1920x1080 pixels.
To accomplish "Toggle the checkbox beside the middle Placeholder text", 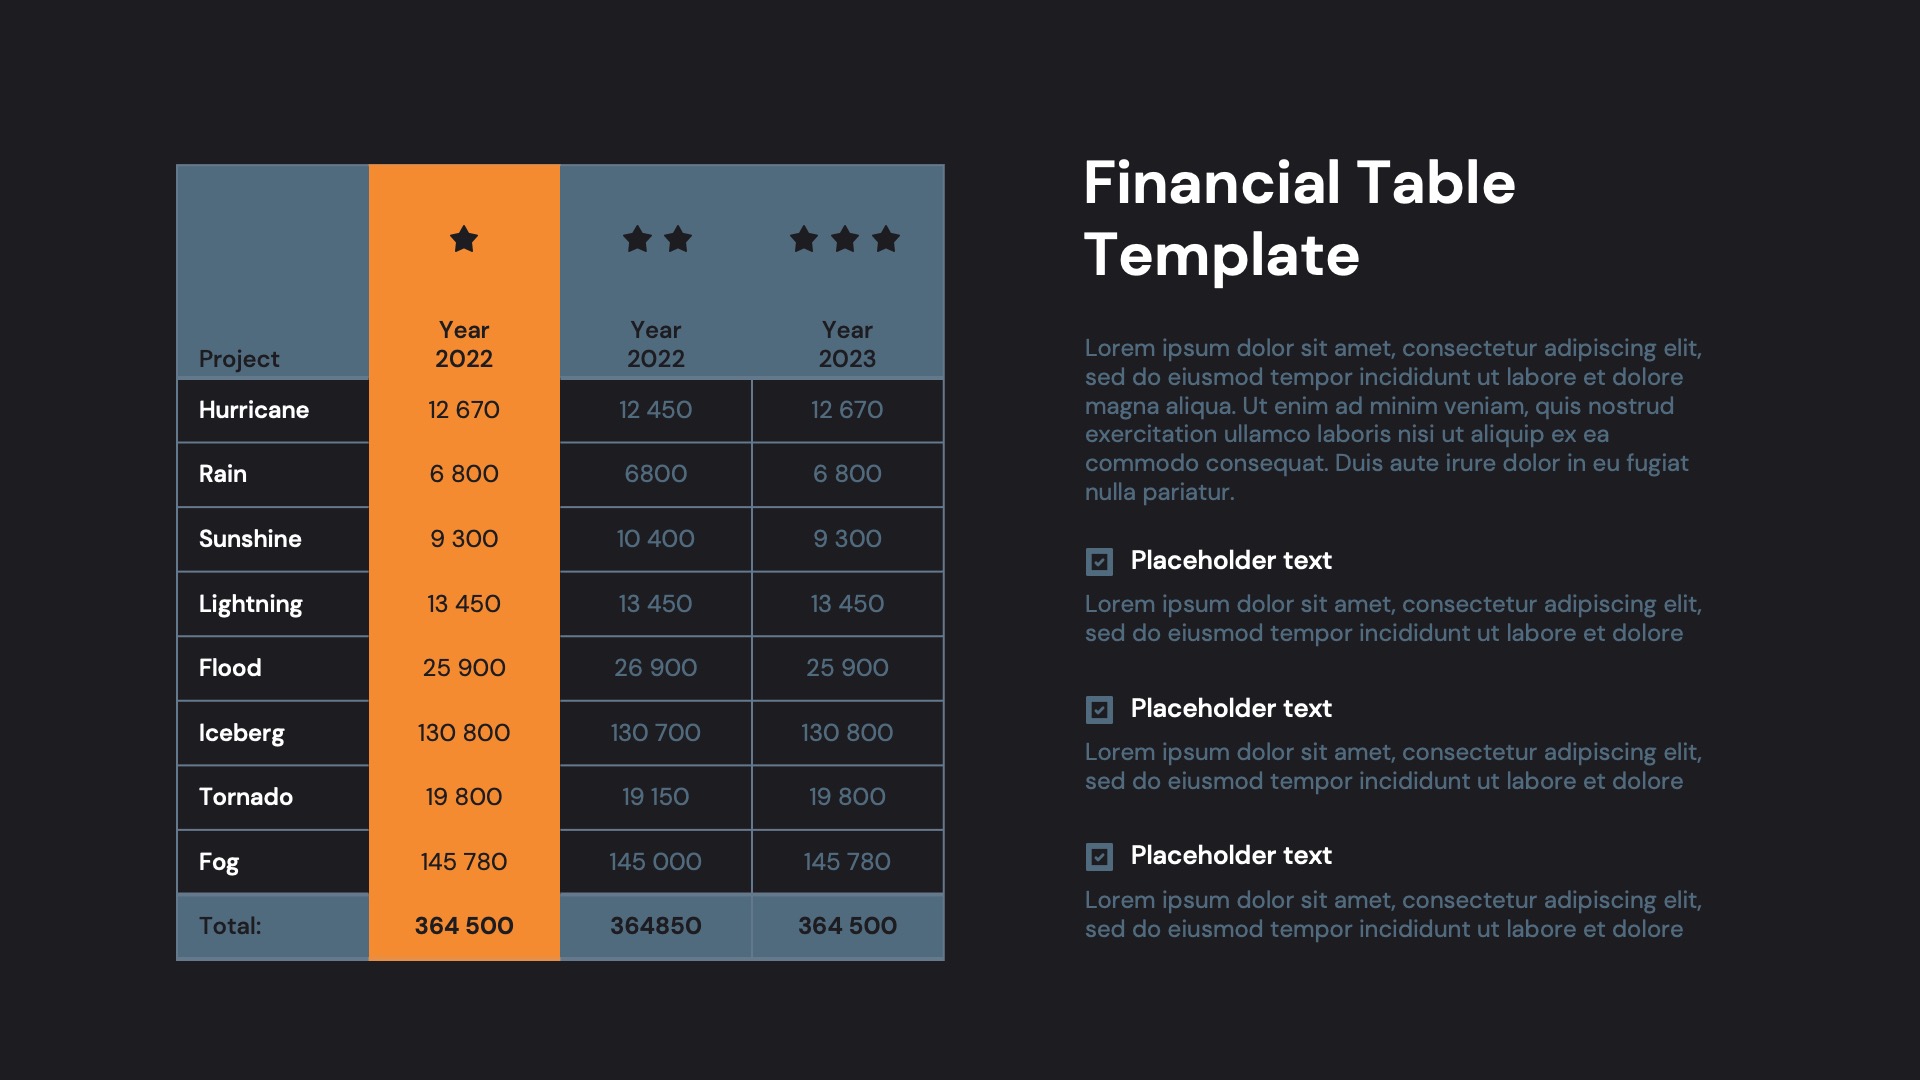I will (1099, 709).
